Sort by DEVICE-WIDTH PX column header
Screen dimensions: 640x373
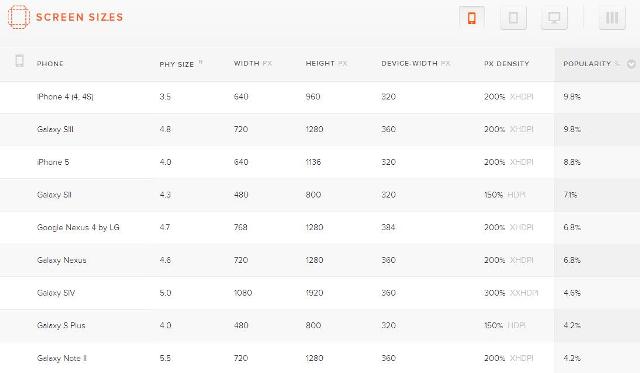[416, 63]
